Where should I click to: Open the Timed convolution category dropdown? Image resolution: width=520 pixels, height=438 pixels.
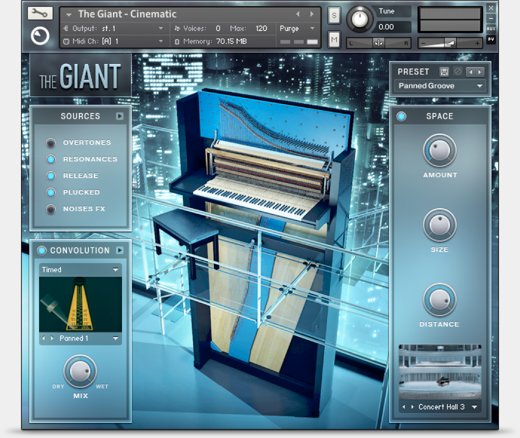[x=80, y=270]
